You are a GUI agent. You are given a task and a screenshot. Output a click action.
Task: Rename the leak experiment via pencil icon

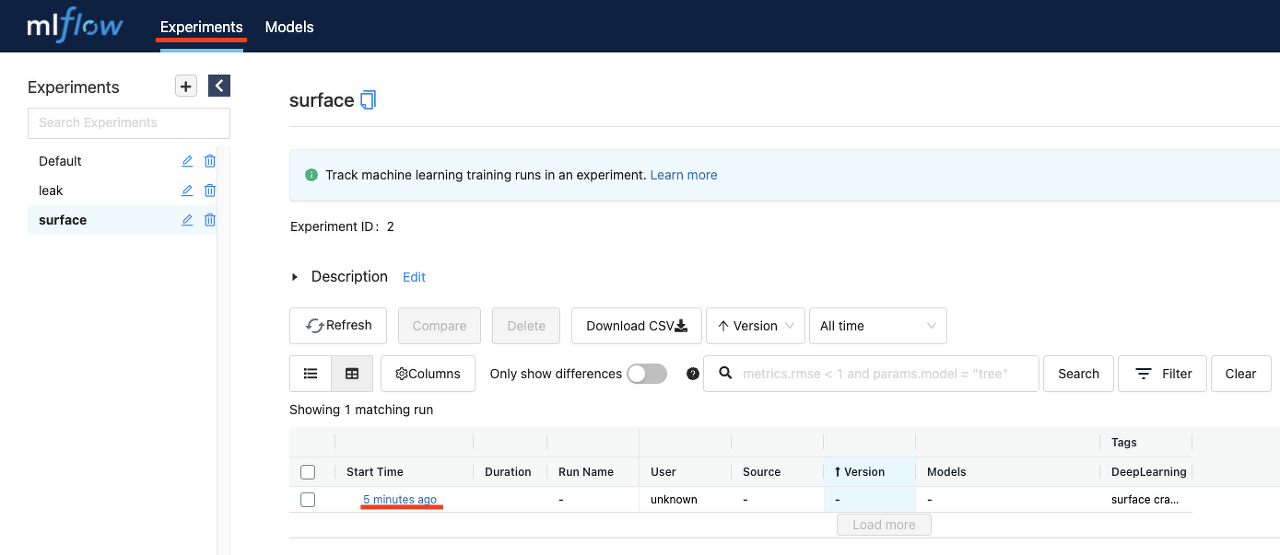point(187,190)
